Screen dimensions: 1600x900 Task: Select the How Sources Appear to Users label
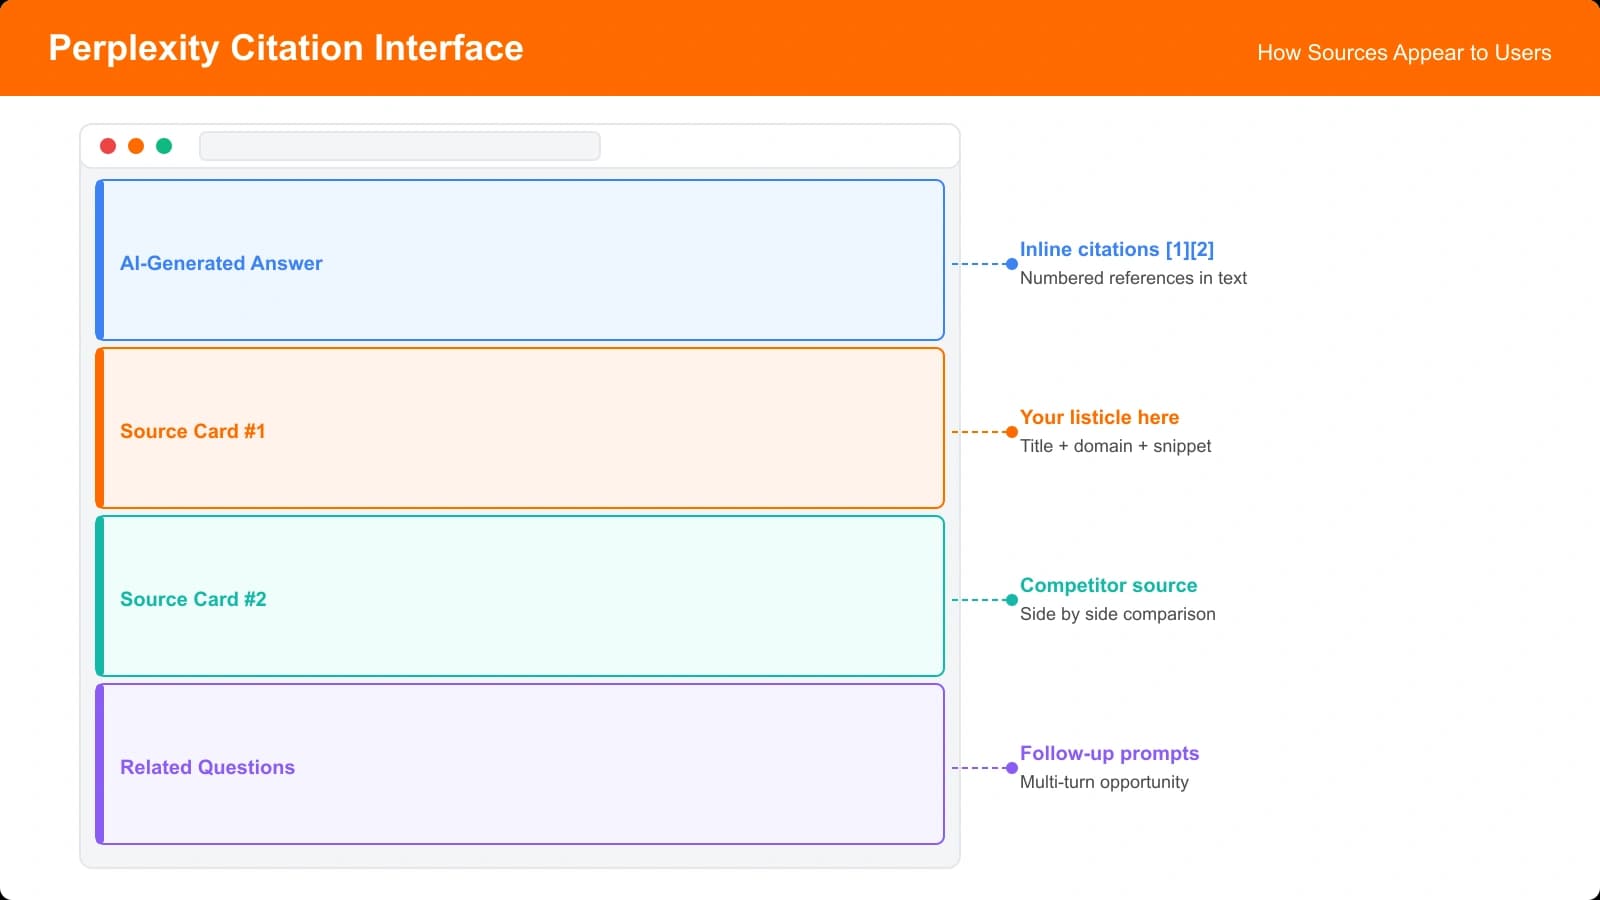(x=1404, y=52)
